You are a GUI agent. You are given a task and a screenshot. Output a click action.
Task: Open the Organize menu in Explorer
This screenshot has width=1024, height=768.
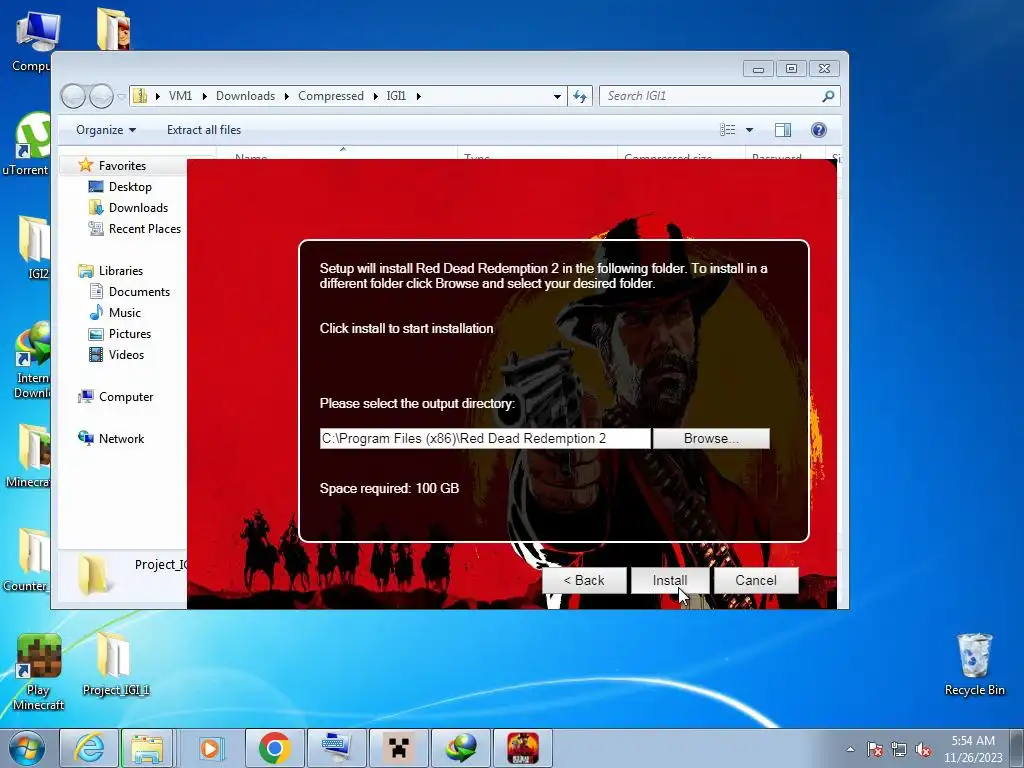(x=106, y=130)
